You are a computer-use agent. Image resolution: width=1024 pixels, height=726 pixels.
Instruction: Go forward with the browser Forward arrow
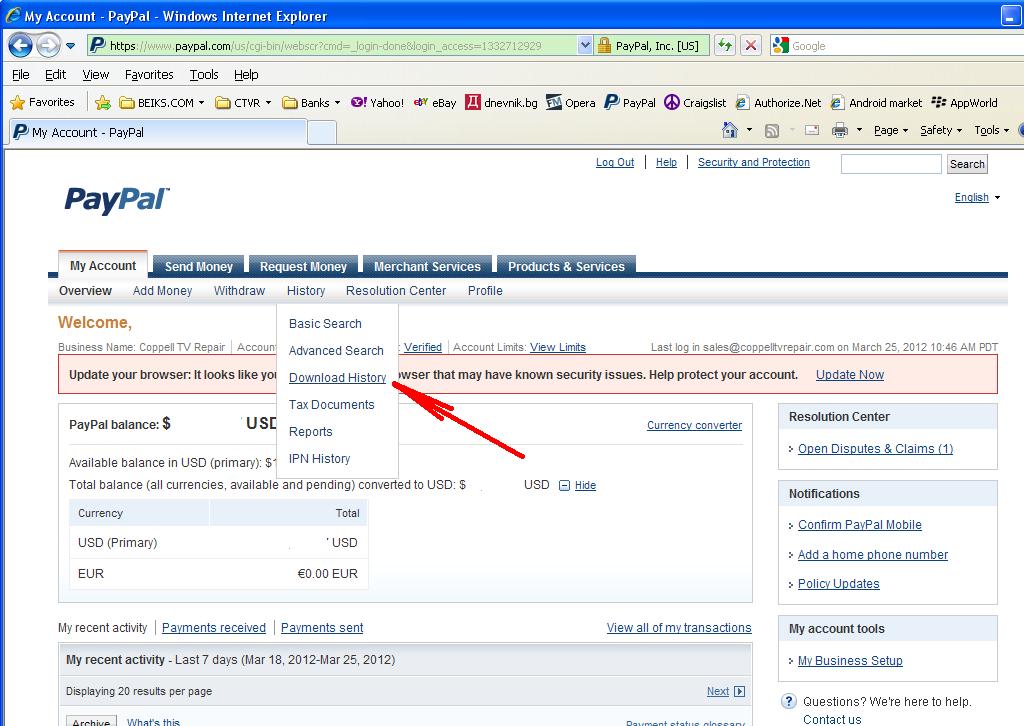pyautogui.click(x=48, y=46)
